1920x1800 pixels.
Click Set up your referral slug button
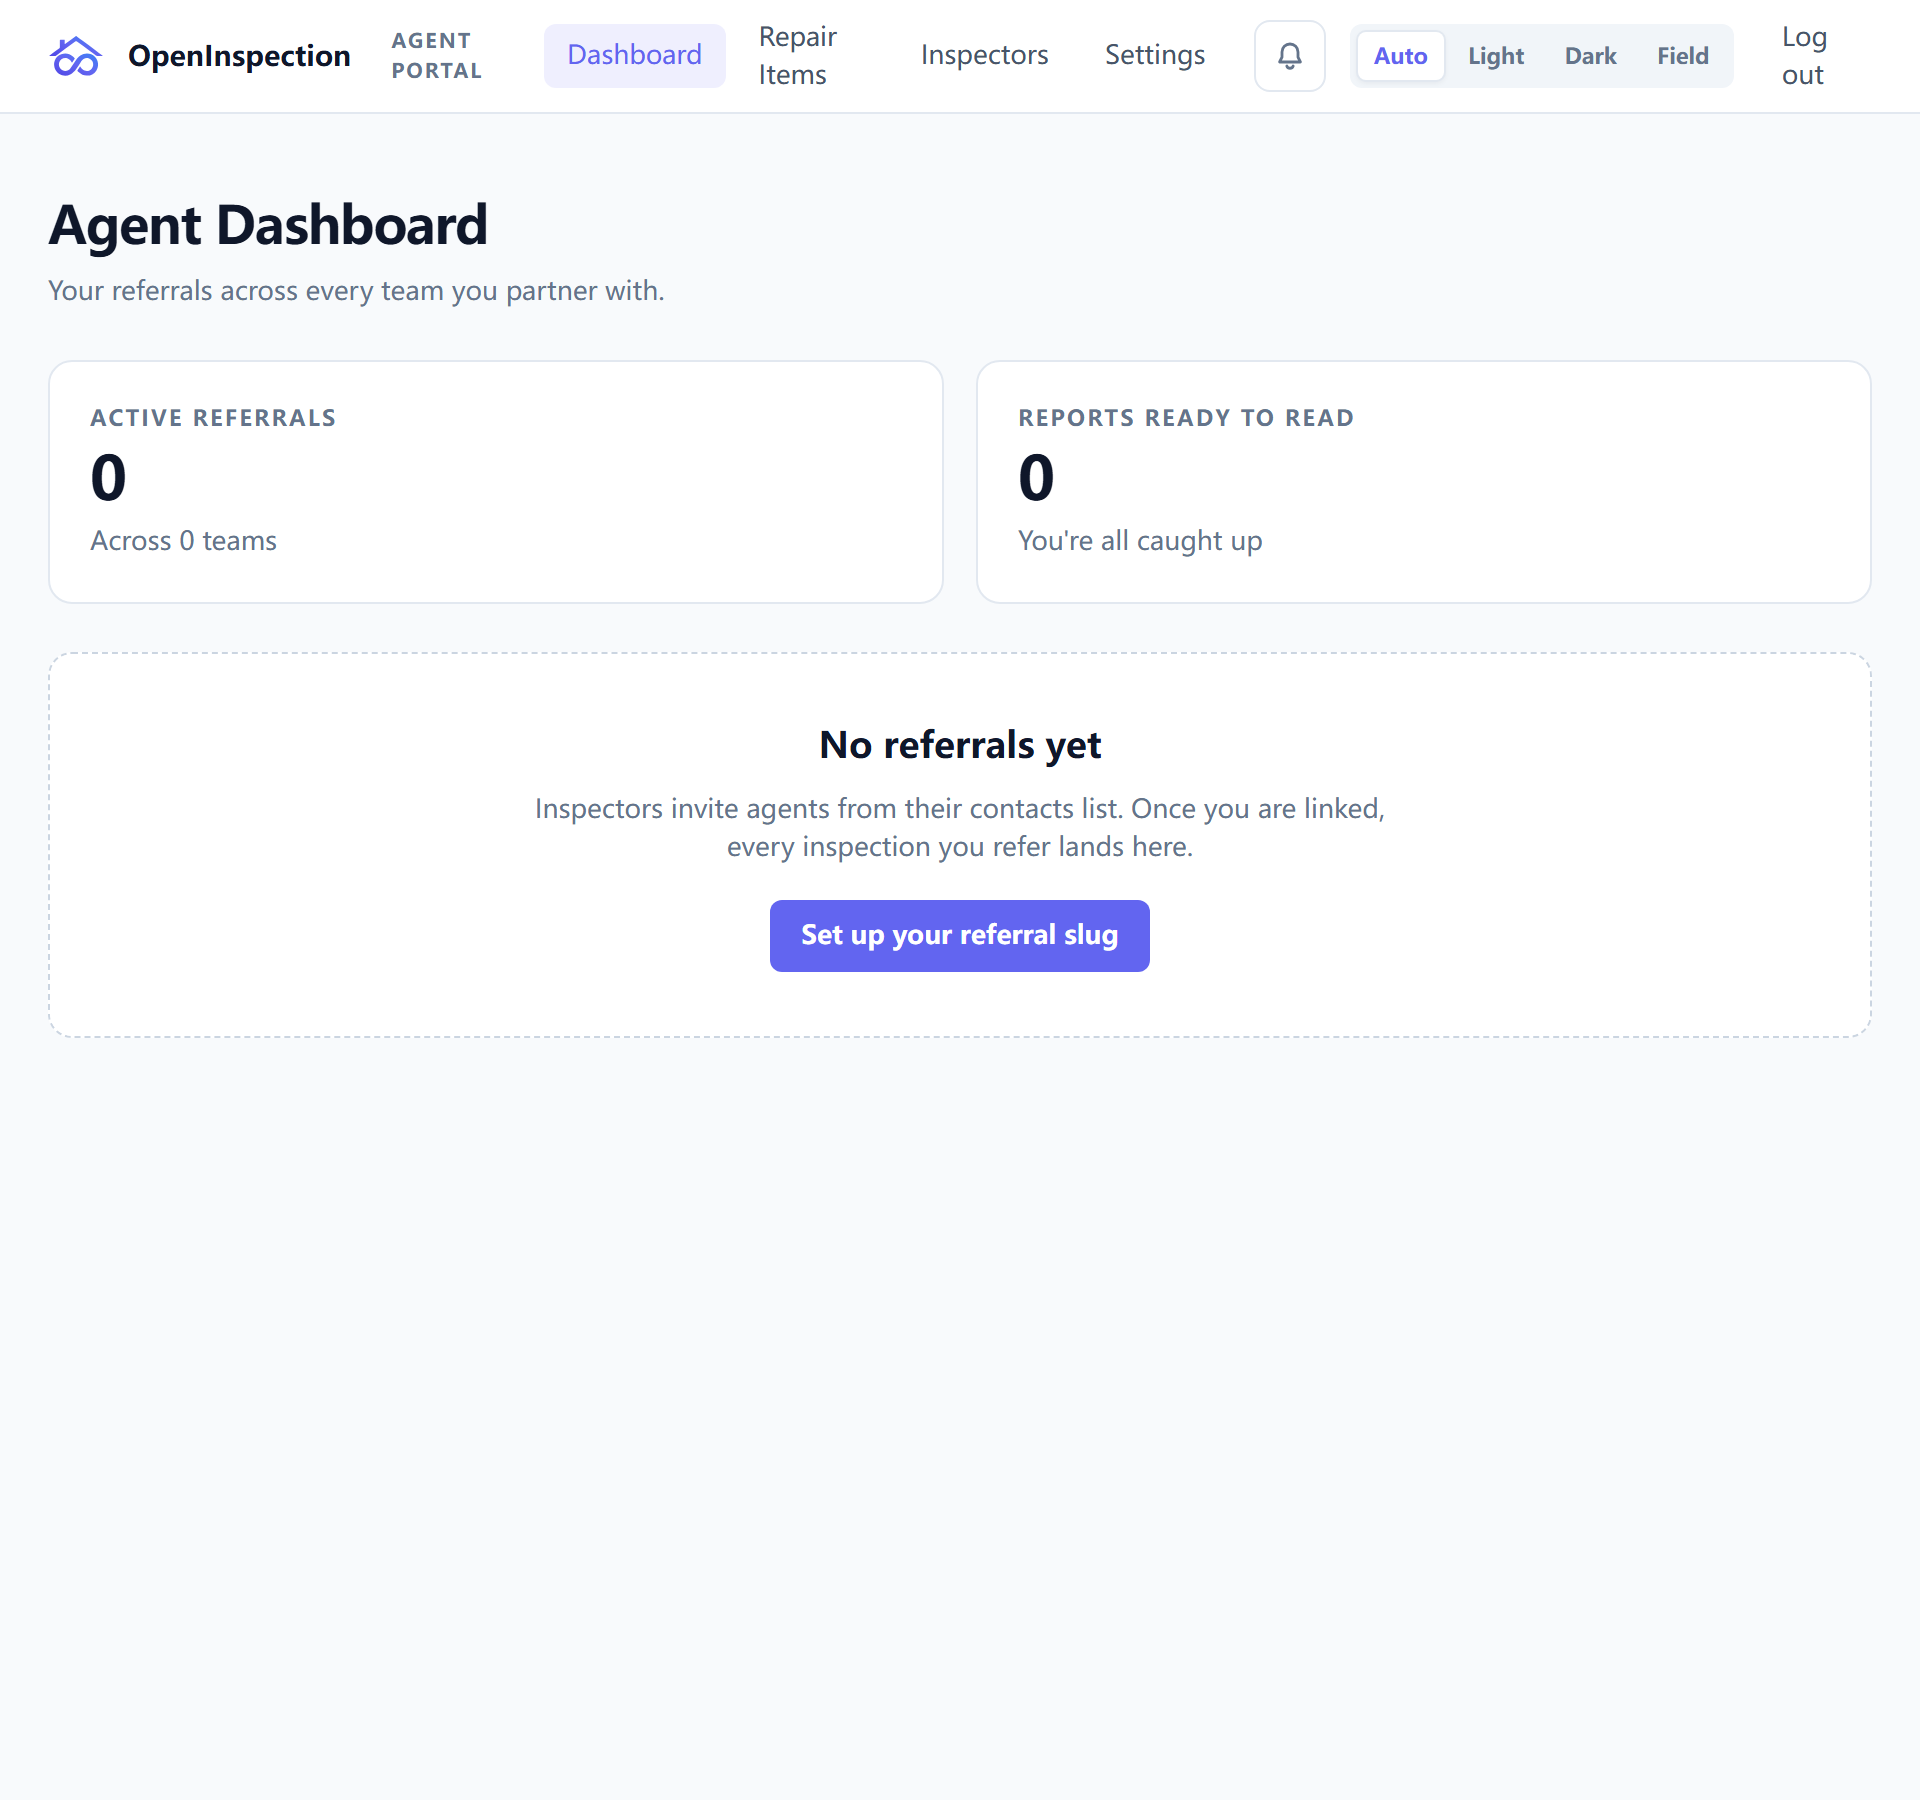[960, 936]
